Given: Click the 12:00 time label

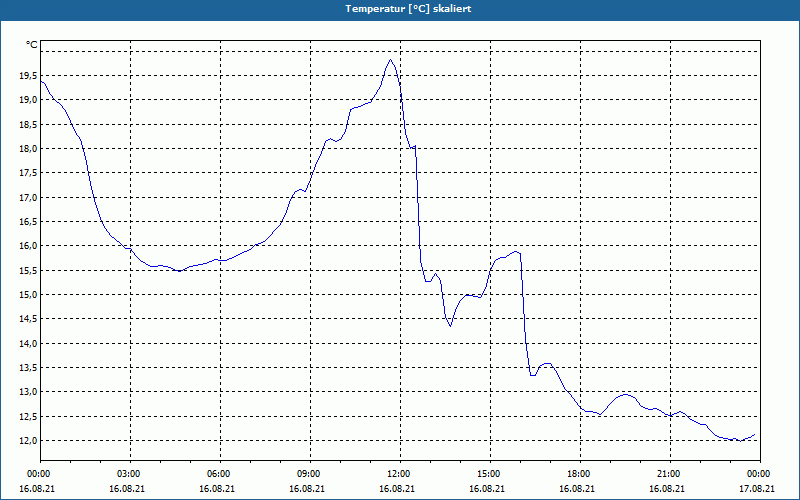Looking at the screenshot, I should coord(397,474).
